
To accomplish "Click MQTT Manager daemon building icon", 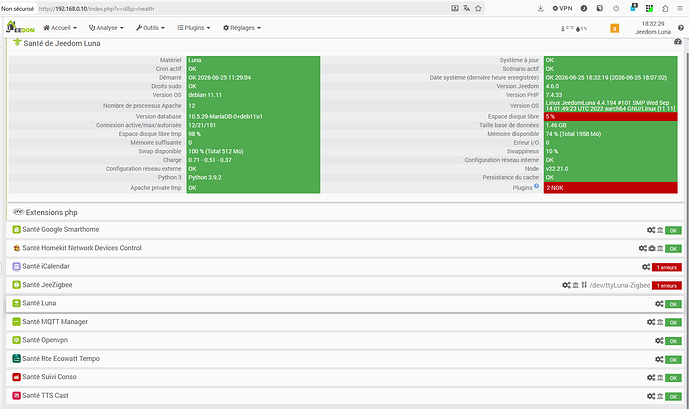I will 660,322.
